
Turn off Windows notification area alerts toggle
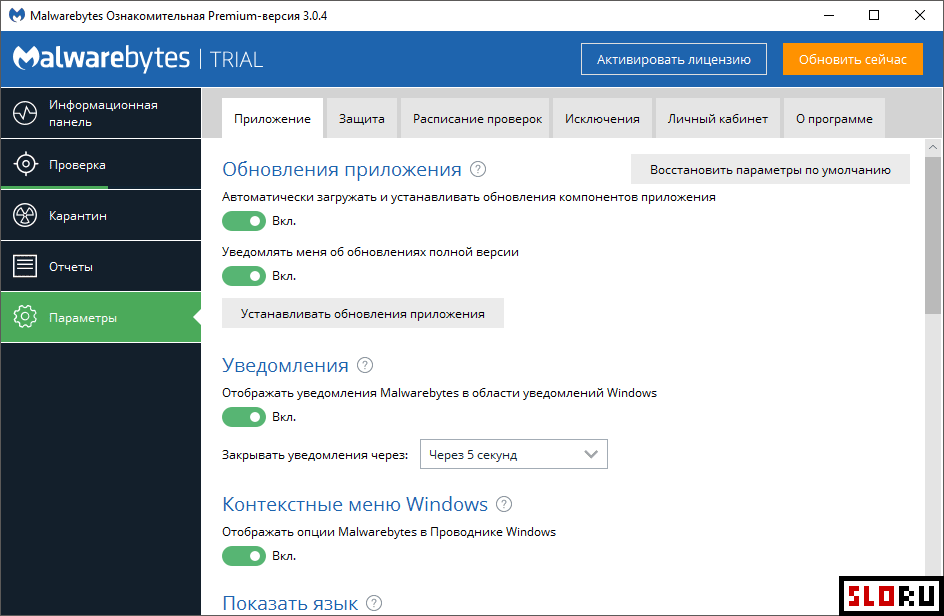click(x=244, y=417)
